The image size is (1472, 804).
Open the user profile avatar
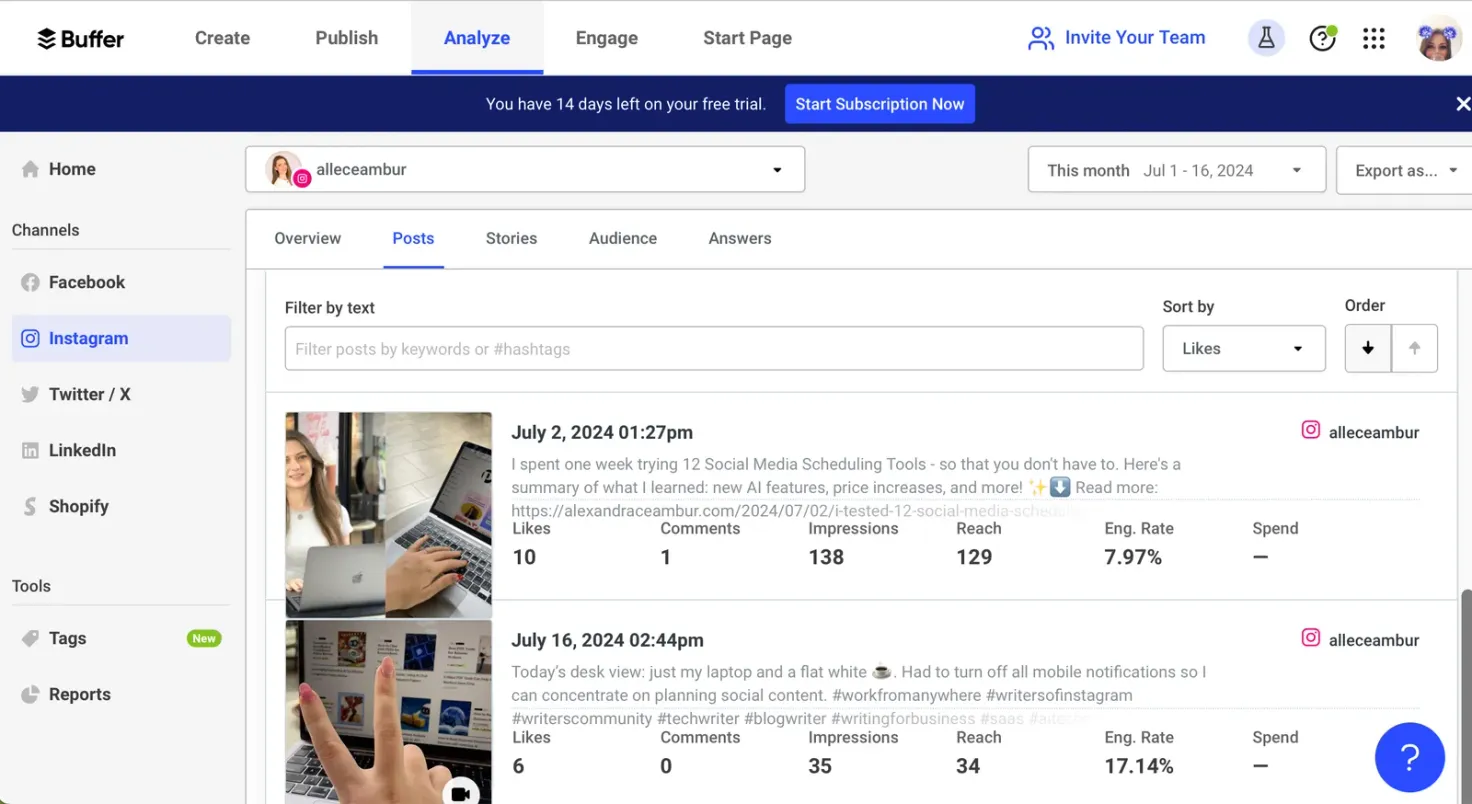point(1439,38)
